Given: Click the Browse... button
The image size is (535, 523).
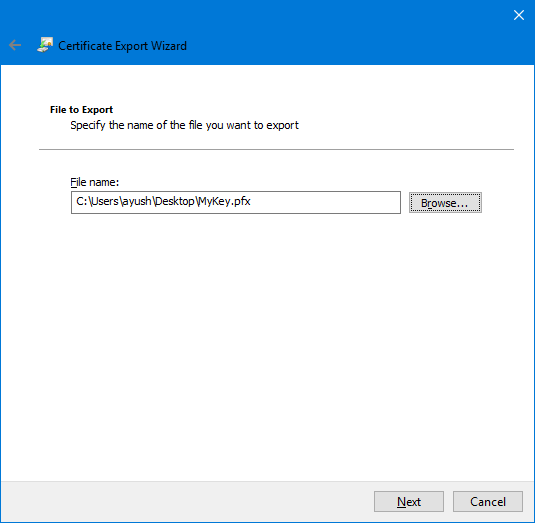Looking at the screenshot, I should (445, 203).
